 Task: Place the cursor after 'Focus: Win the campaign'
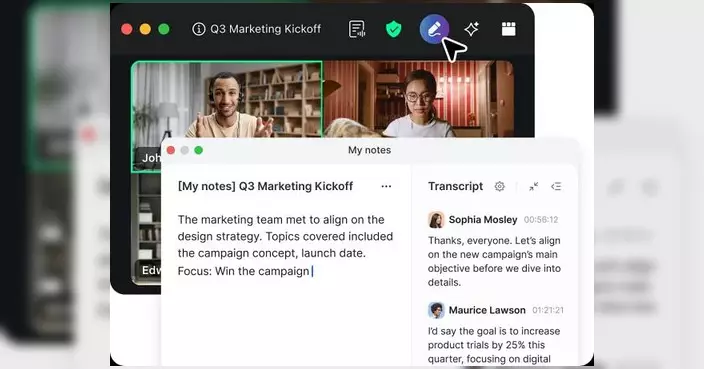[312, 271]
